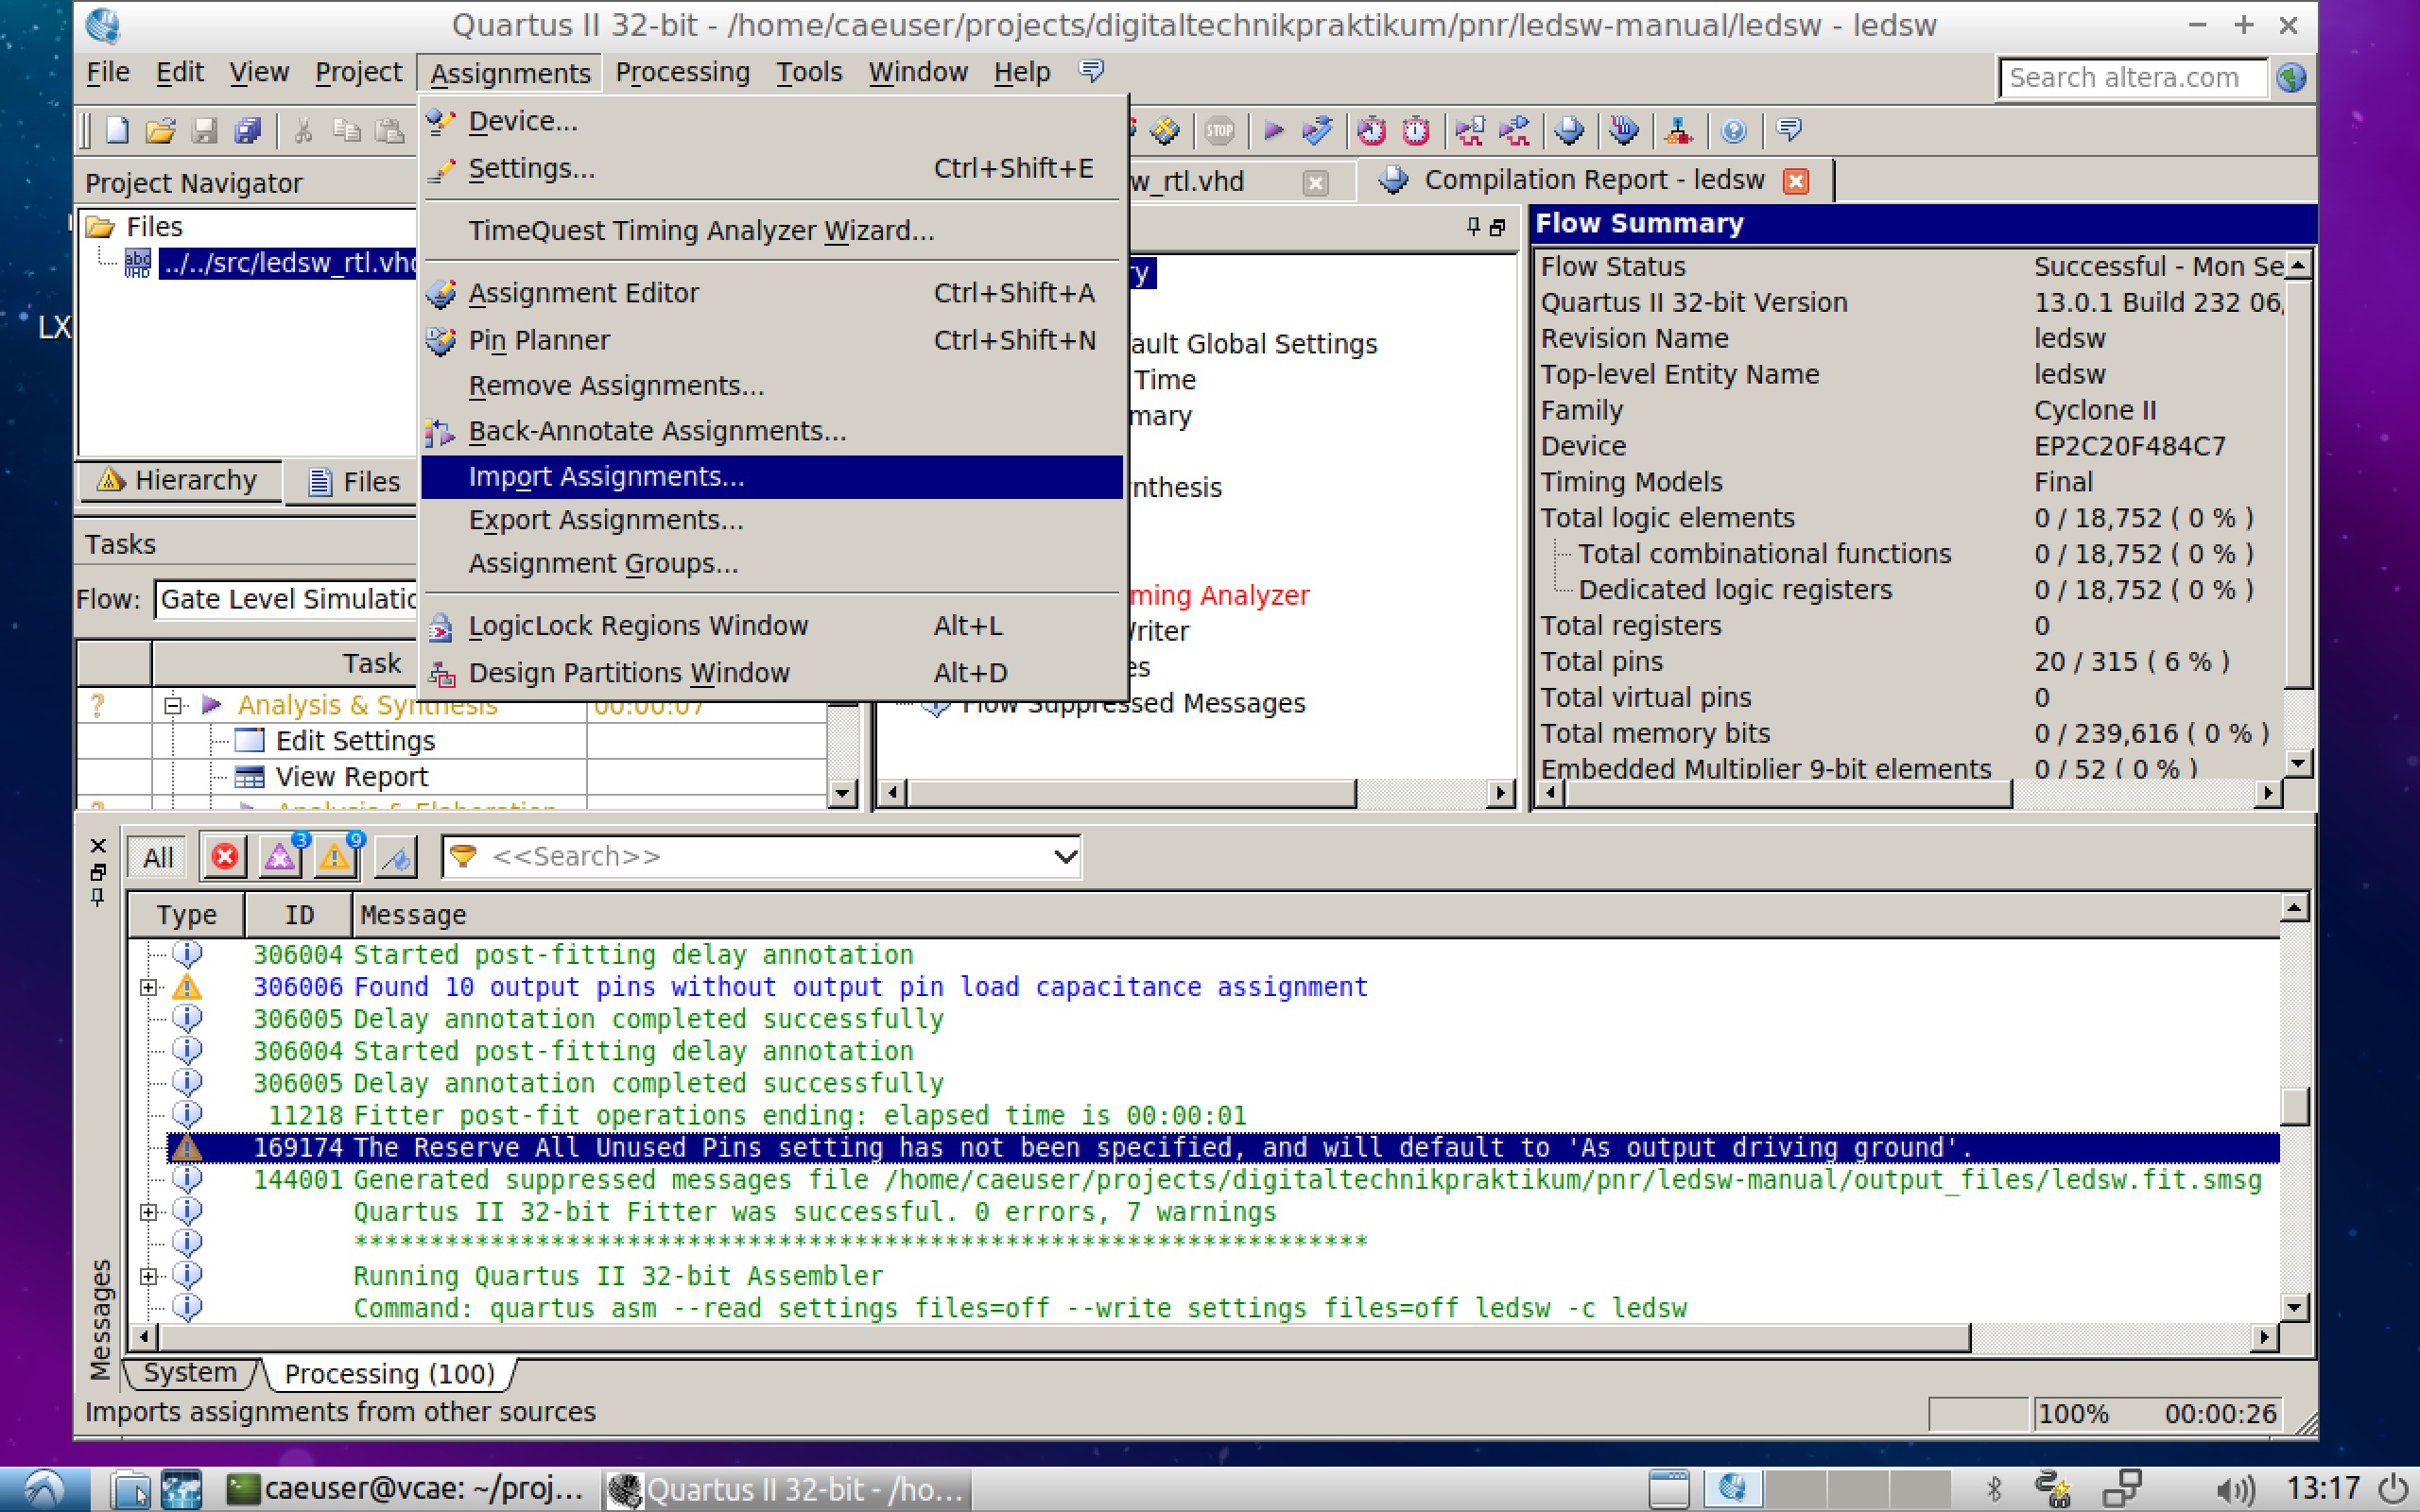The image size is (2420, 1512).
Task: Open TimeQuest Timing Analyzer stopwatch icon
Action: 1416,131
